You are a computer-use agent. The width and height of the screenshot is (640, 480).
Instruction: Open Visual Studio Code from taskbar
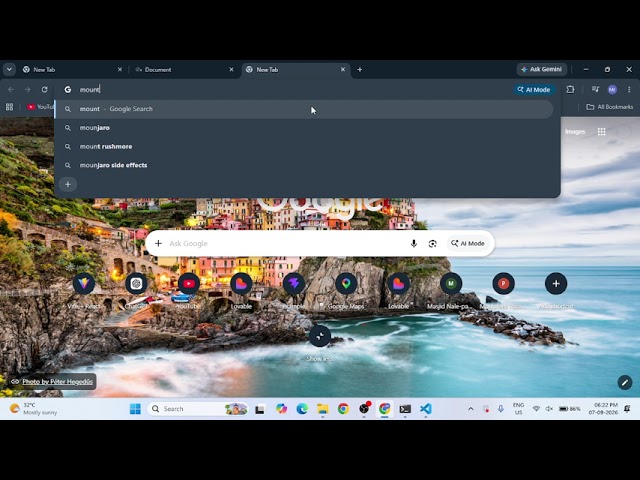(426, 409)
